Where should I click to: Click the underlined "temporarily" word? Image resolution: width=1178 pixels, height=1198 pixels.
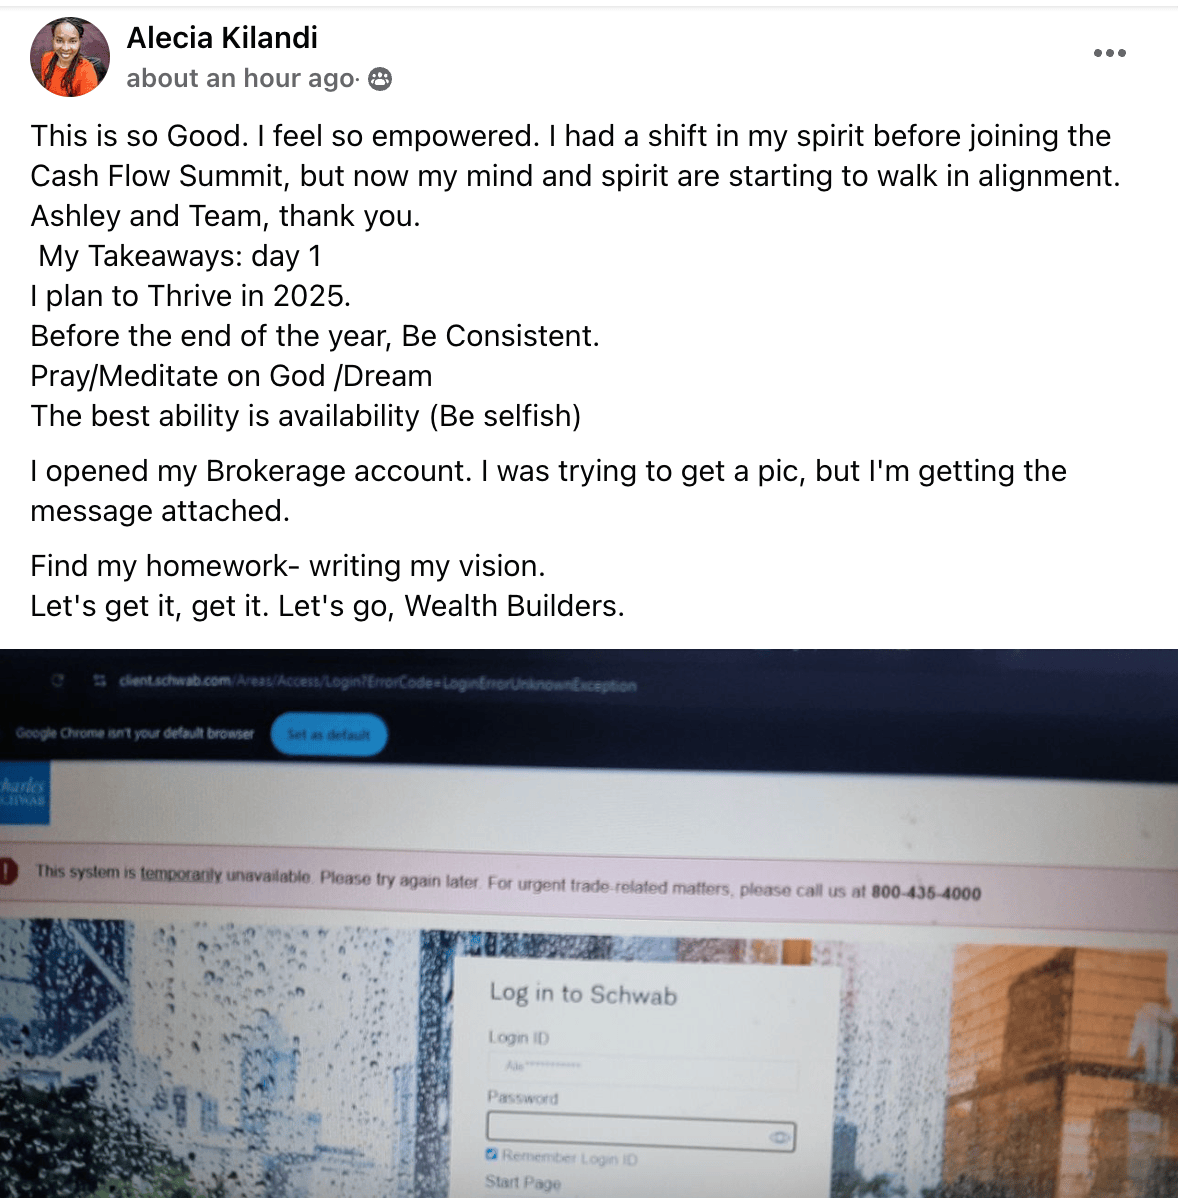[181, 873]
